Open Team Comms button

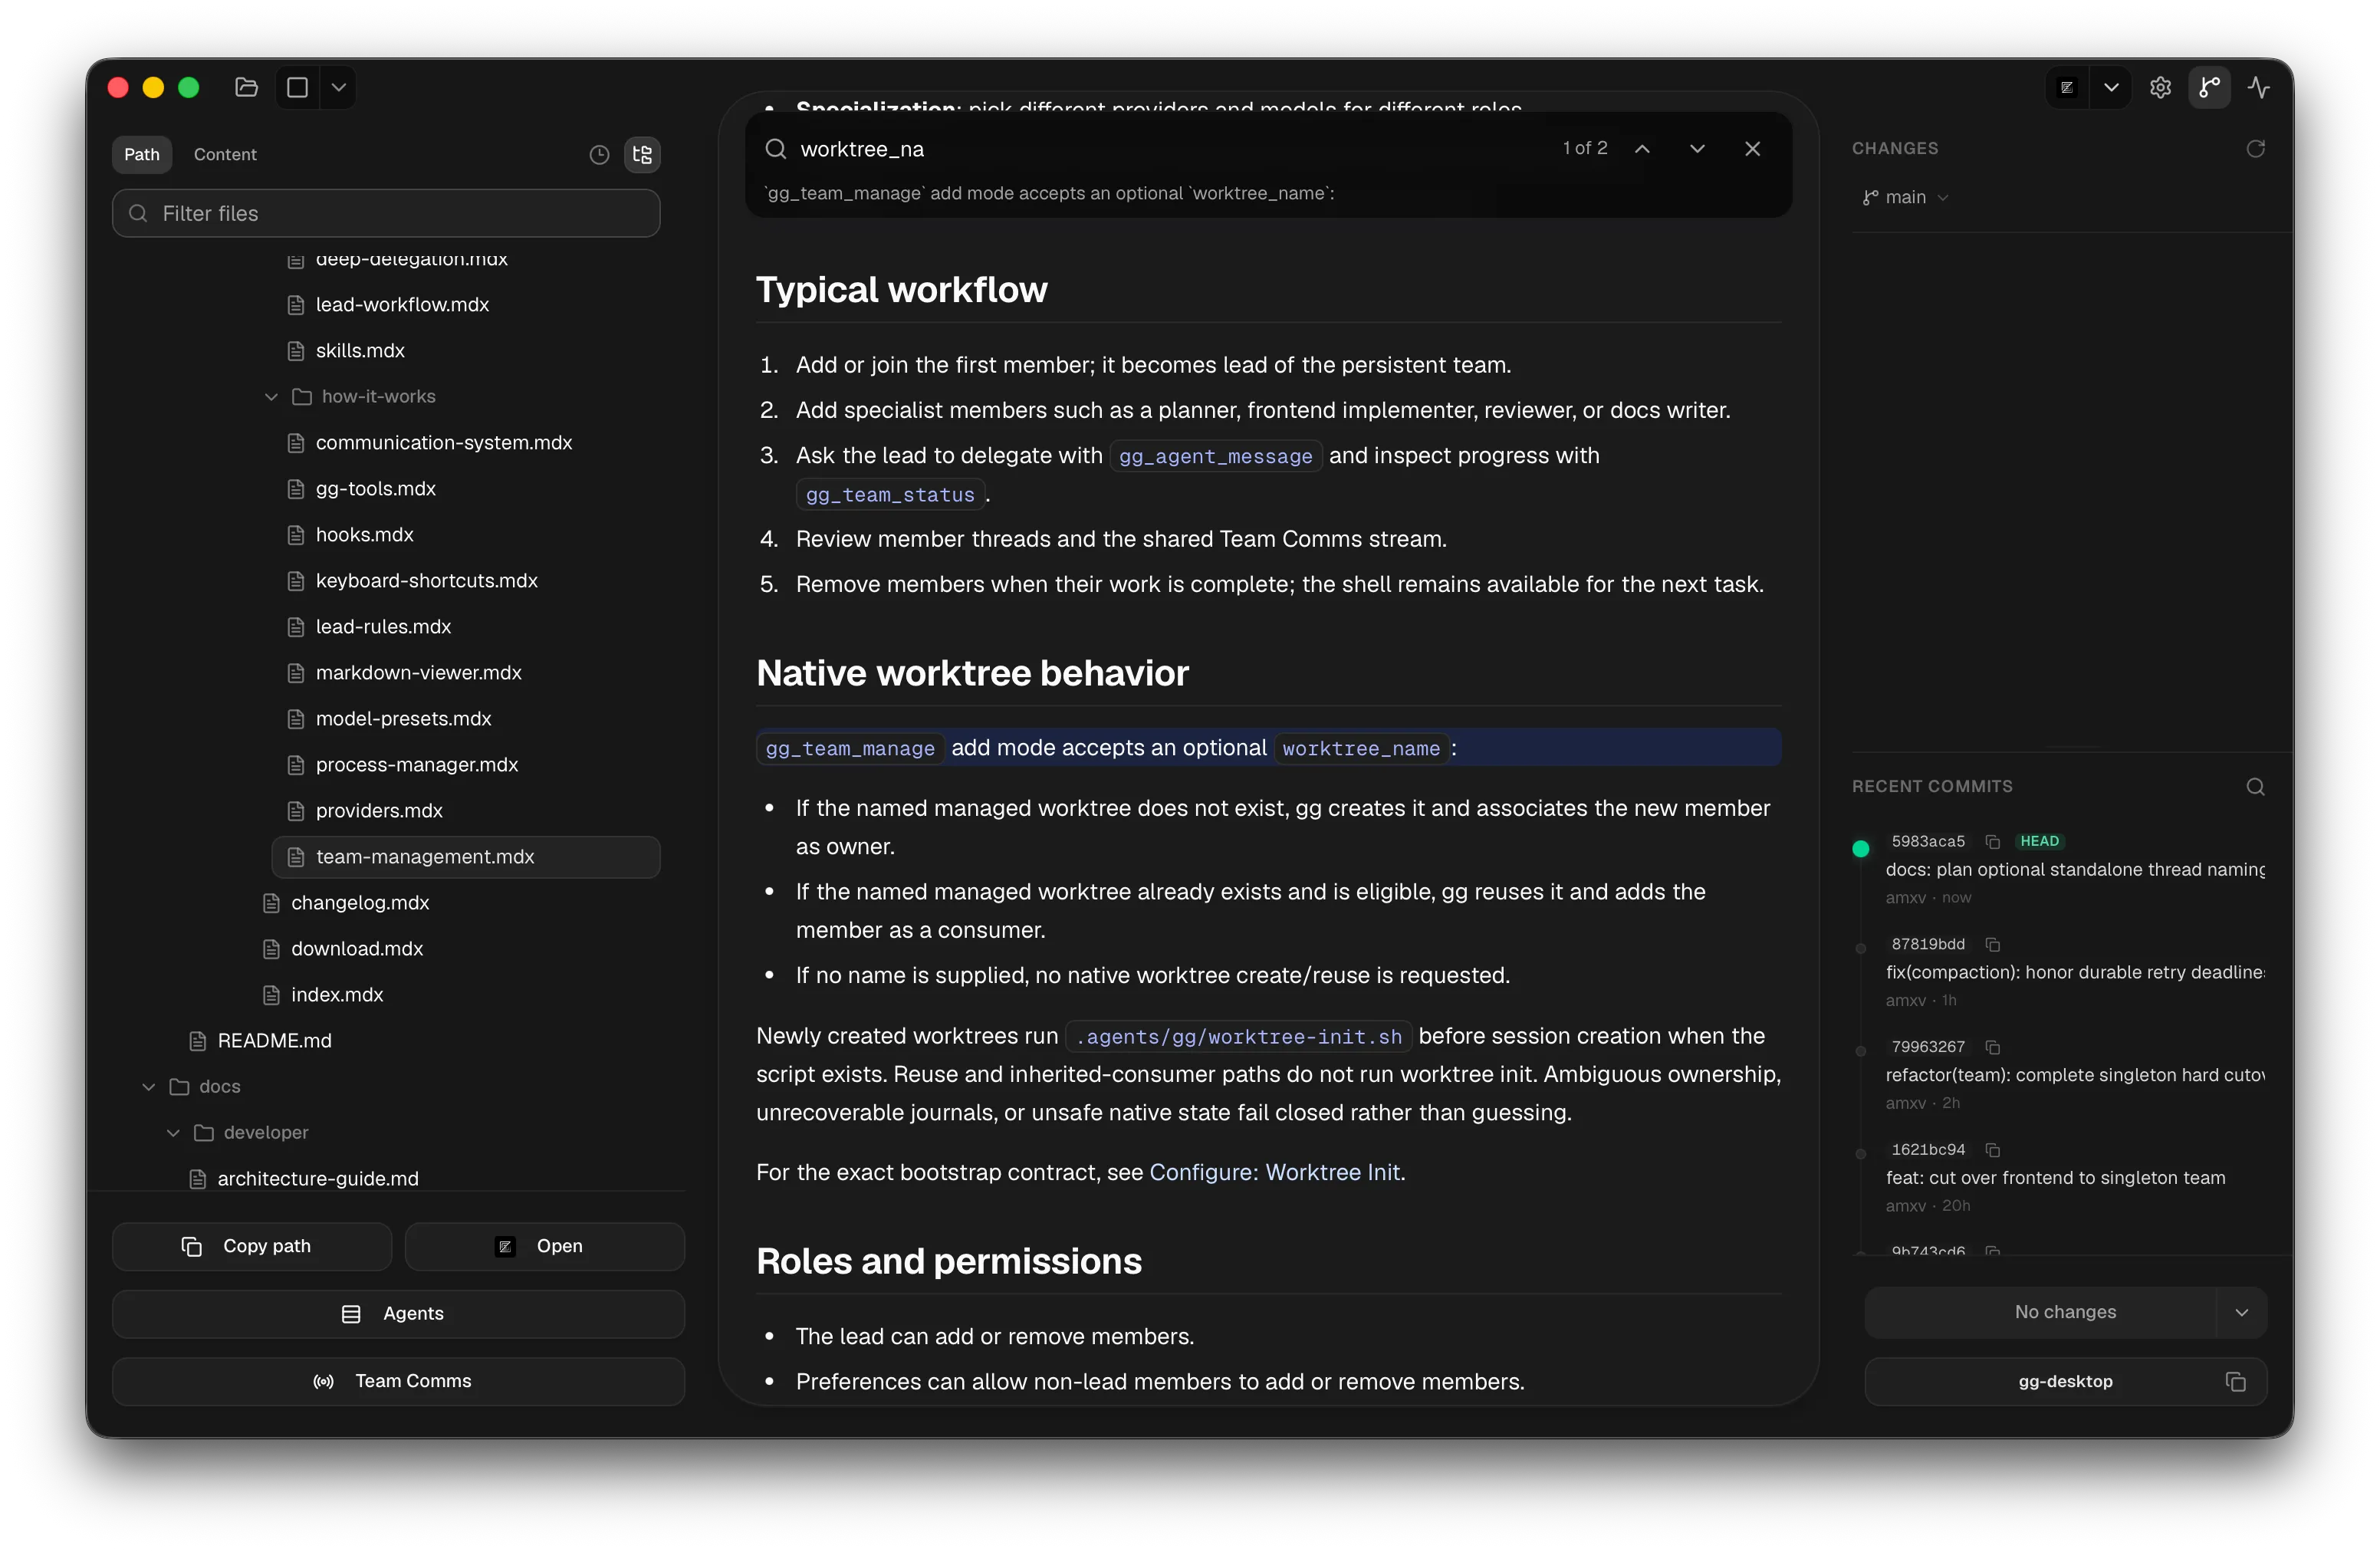[398, 1381]
